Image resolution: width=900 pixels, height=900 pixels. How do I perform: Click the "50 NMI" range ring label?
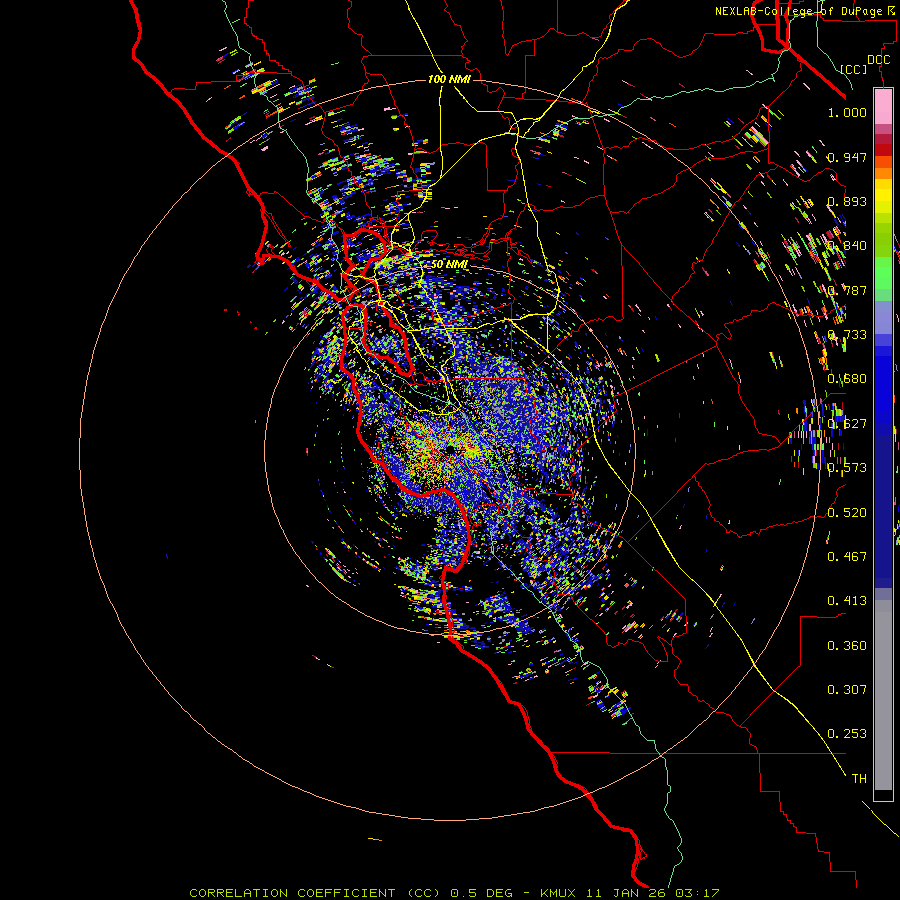(x=449, y=265)
